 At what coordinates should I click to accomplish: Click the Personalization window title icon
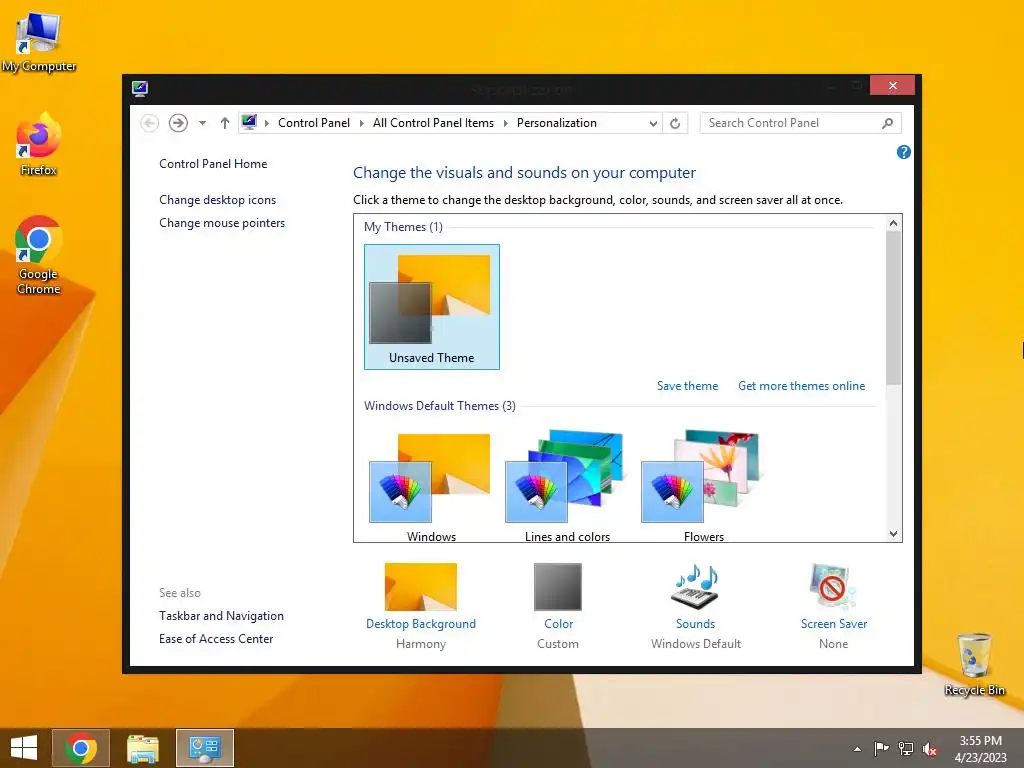click(x=140, y=88)
